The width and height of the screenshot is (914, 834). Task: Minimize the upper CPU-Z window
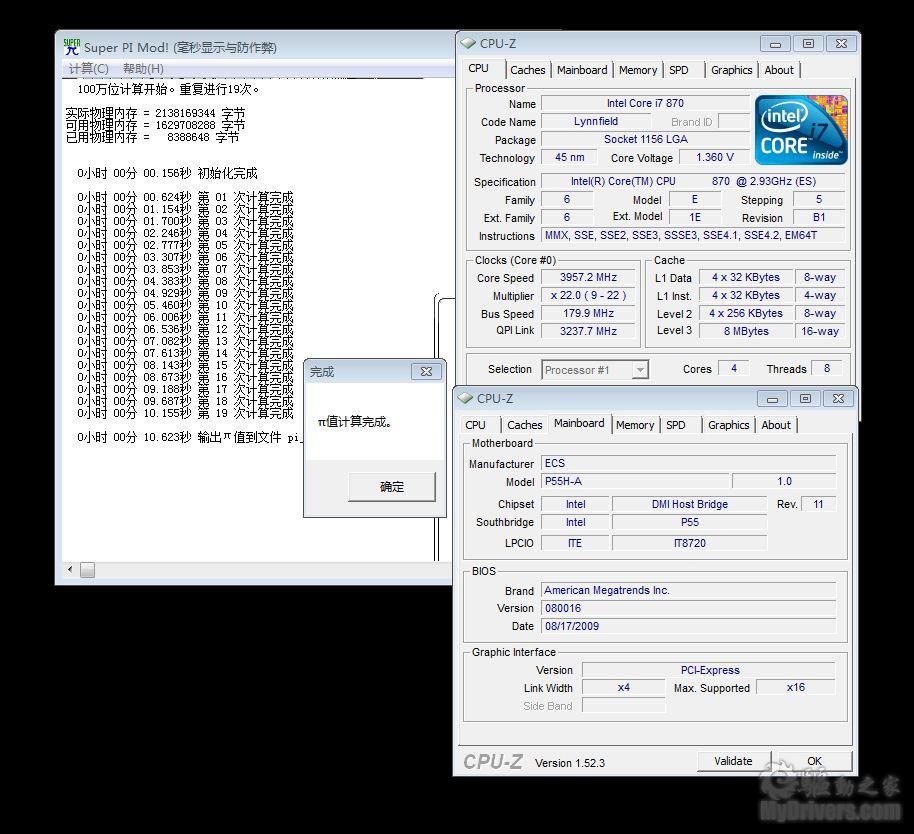[775, 44]
